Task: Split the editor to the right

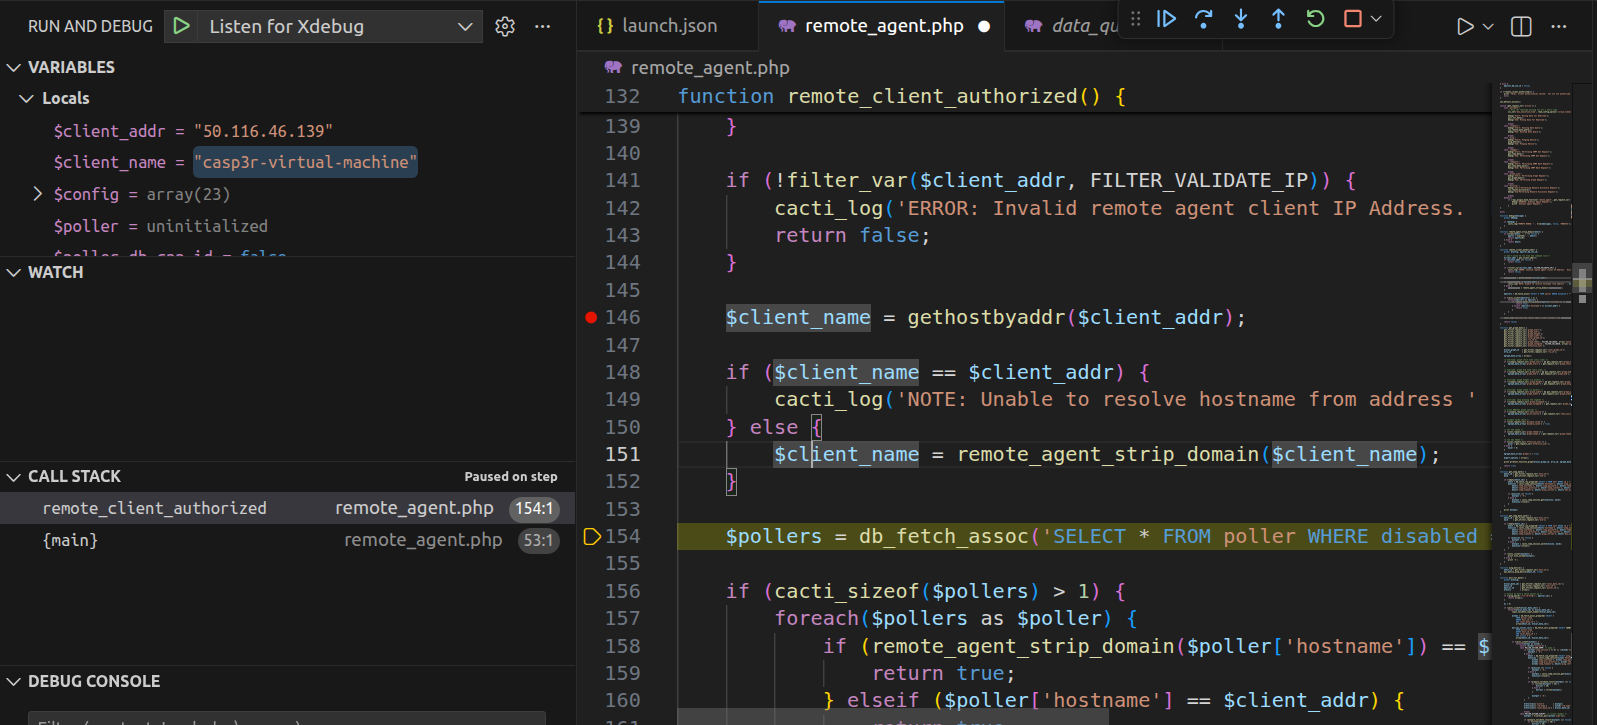Action: coord(1521,27)
